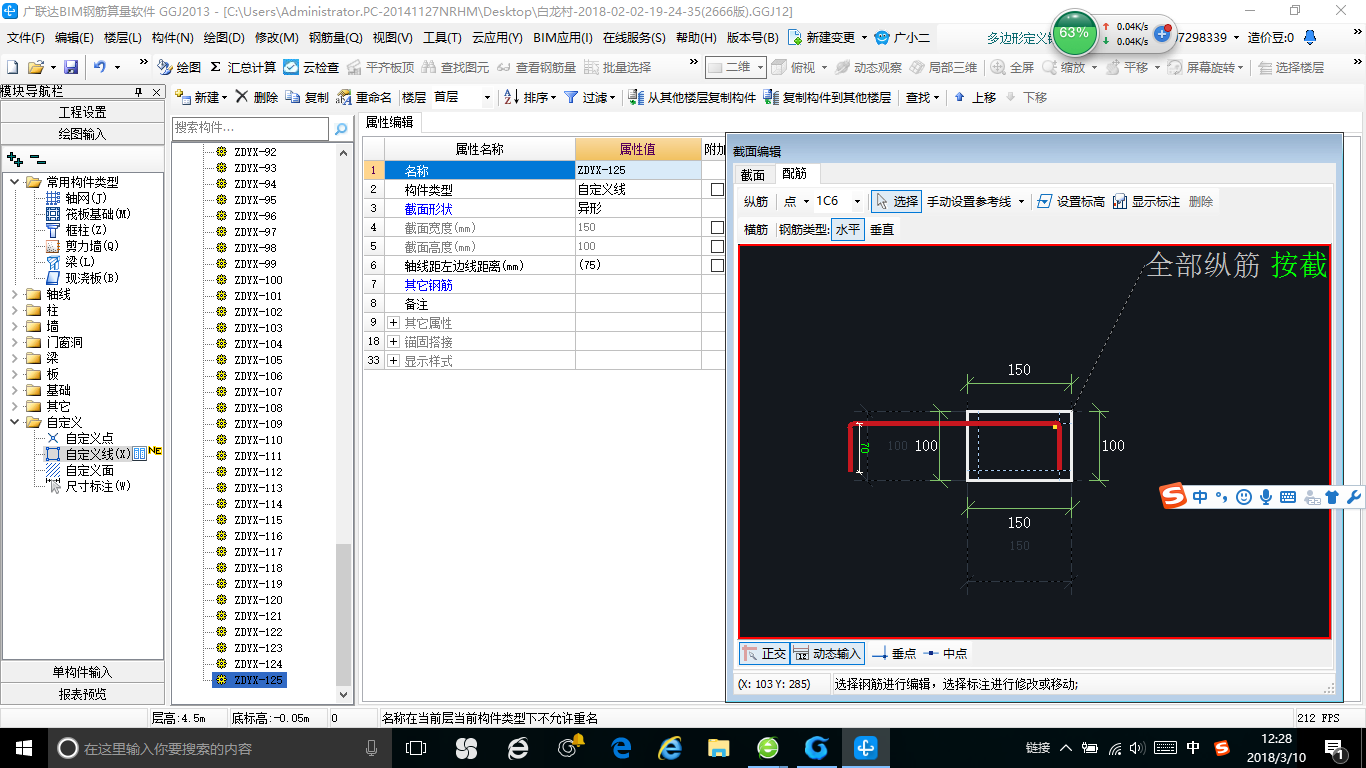Delete the component with 删除
The width and height of the screenshot is (1366, 768).
pyautogui.click(x=257, y=97)
